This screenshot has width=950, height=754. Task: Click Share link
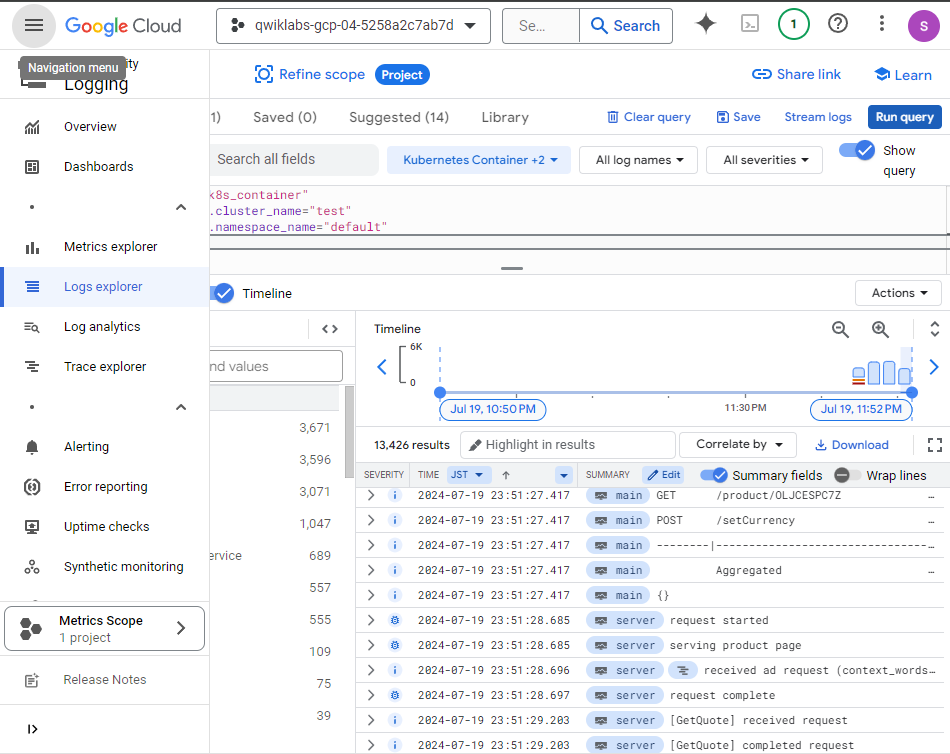point(796,75)
